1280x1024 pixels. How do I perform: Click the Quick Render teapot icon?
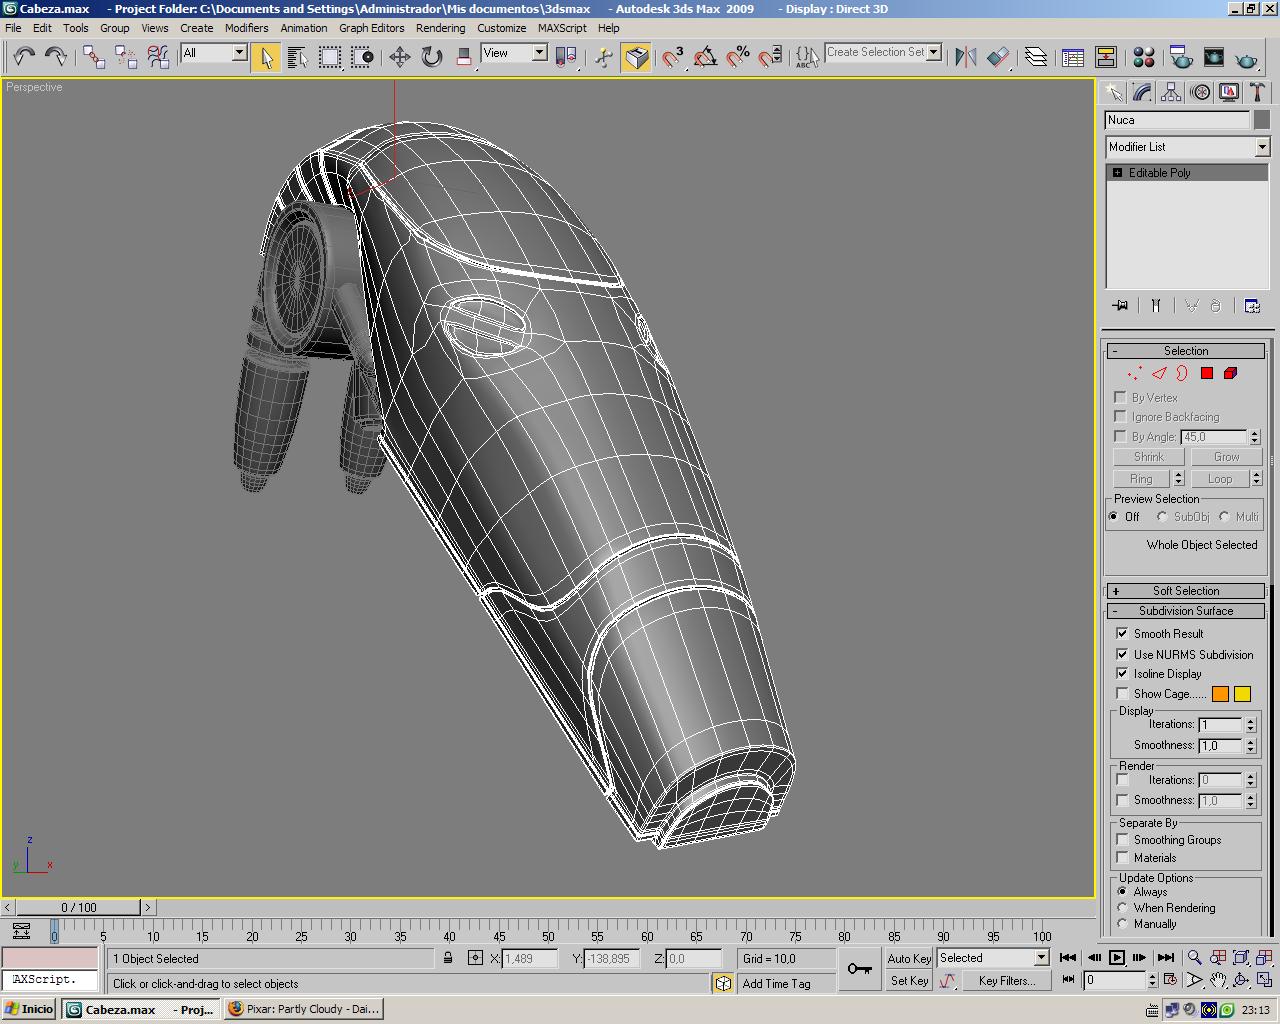coord(1246,58)
